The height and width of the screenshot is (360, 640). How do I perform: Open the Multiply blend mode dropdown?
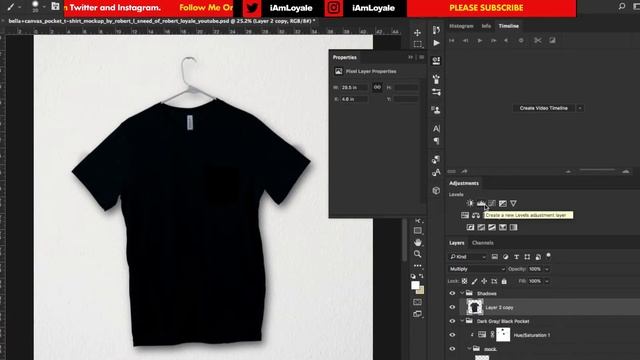tap(477, 269)
